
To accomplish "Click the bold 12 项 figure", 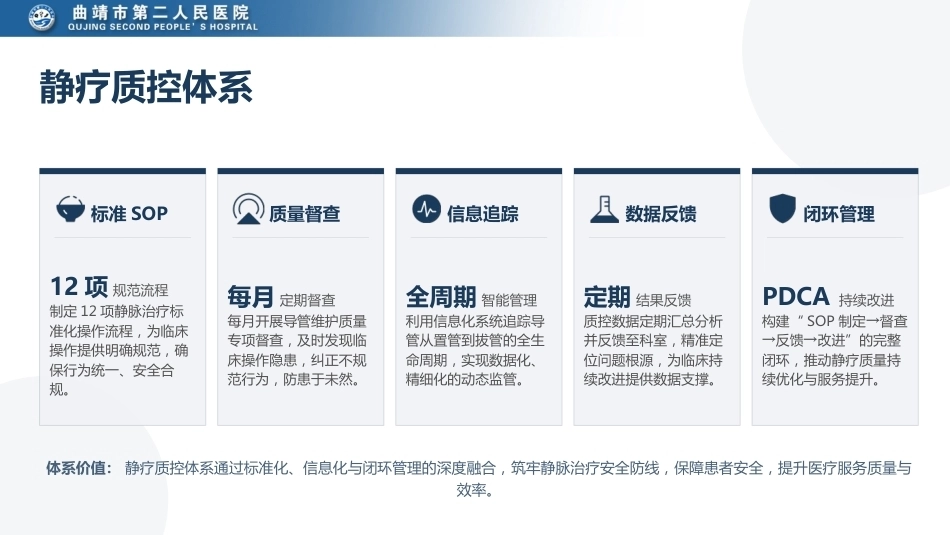I will (79, 287).
